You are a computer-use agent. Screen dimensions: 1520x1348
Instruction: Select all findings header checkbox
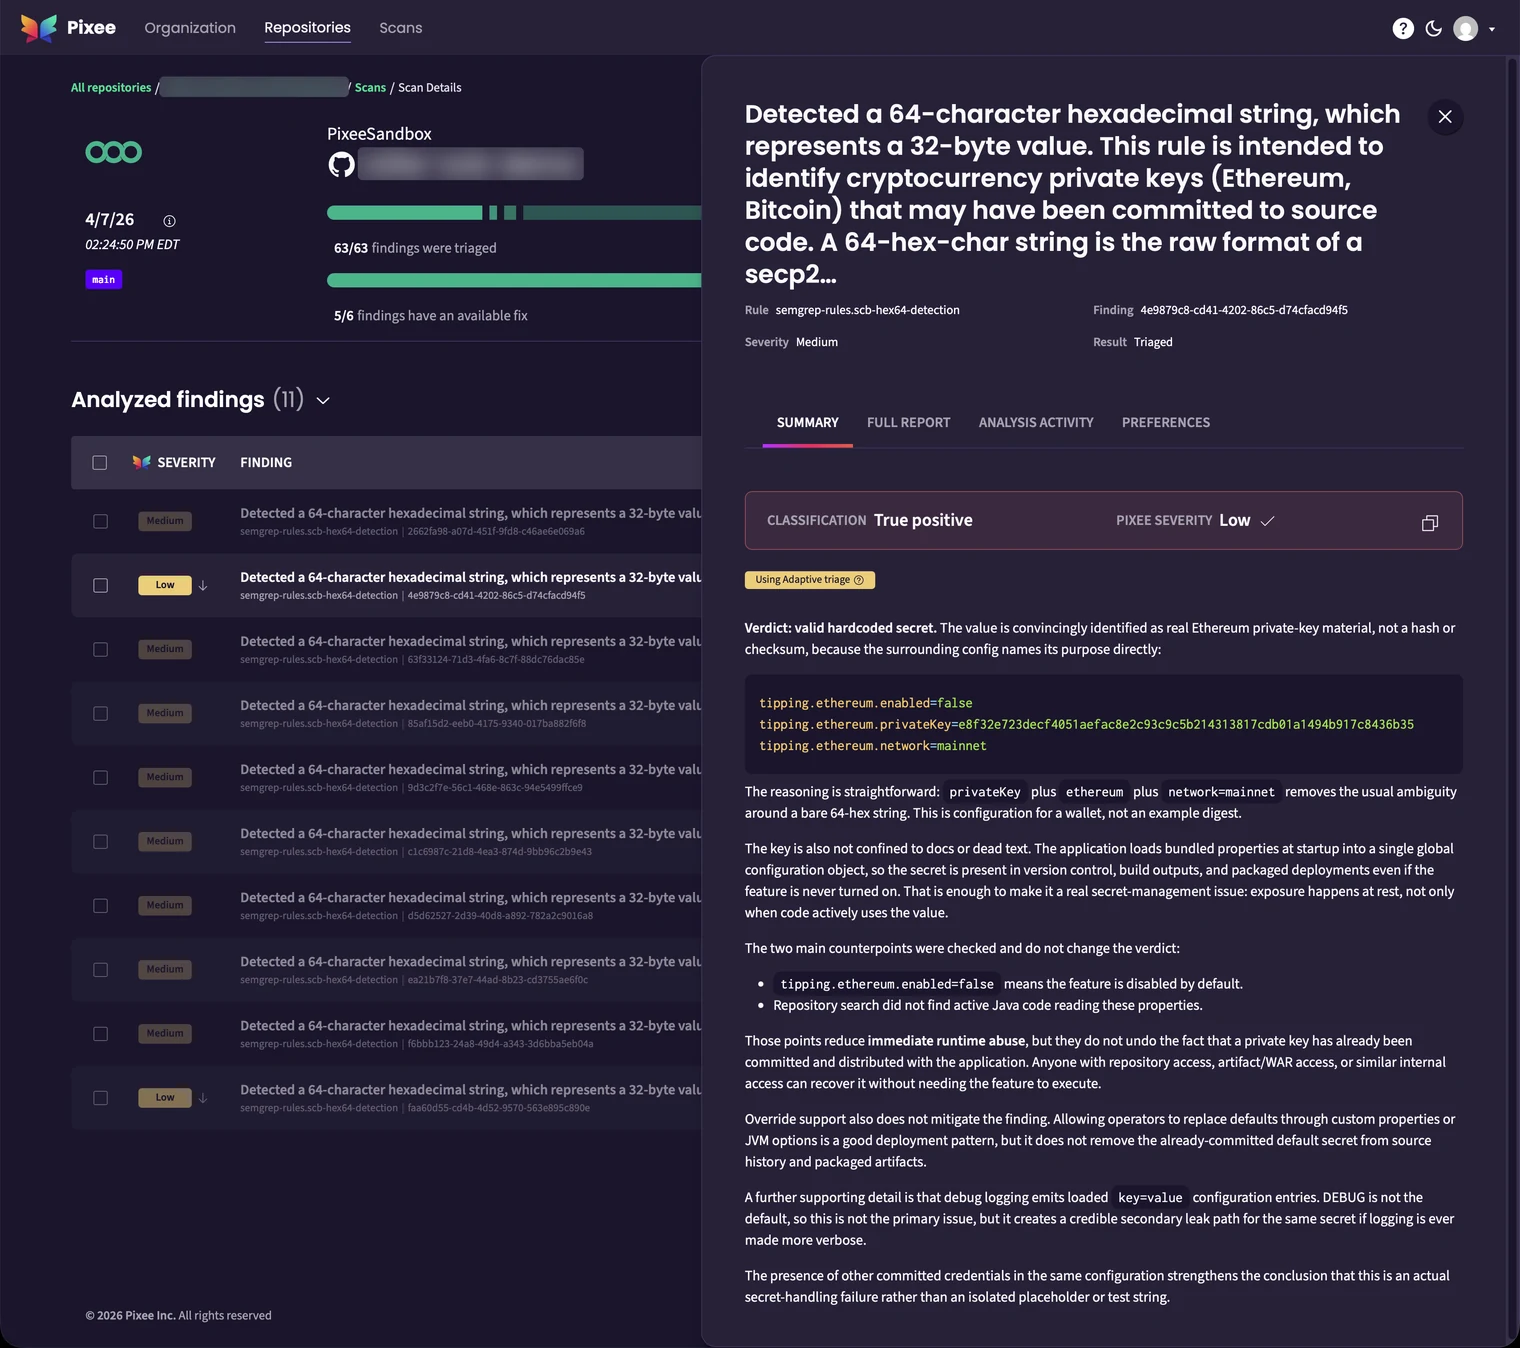[x=100, y=462]
